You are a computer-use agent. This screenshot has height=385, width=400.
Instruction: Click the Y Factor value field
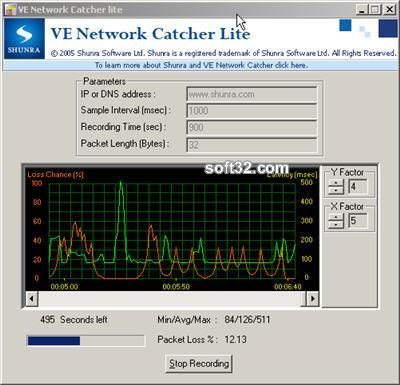click(x=358, y=187)
